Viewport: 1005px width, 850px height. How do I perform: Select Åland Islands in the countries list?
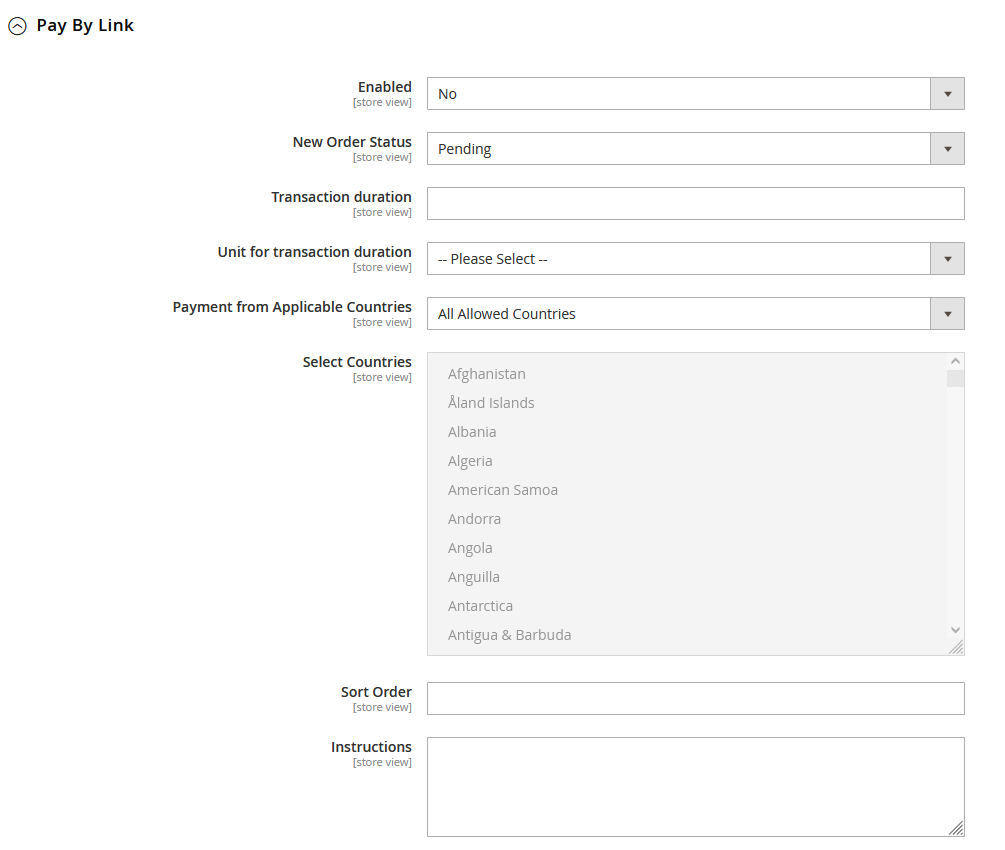pyautogui.click(x=491, y=403)
